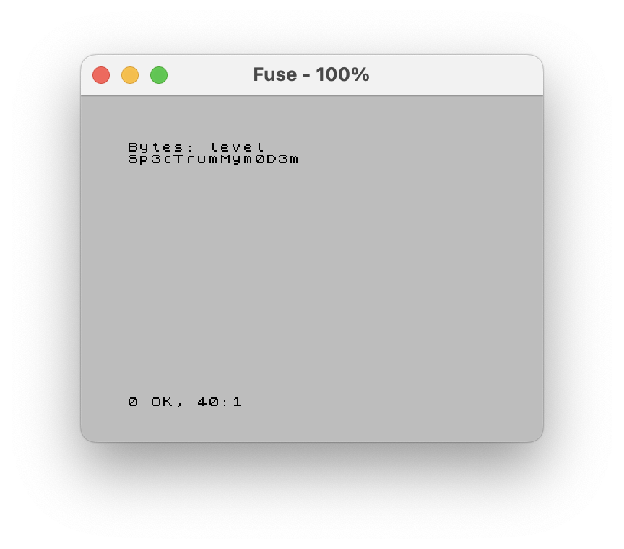Click the "OK" word in the status report
Viewport: 624px width, 549px height.
pos(162,402)
